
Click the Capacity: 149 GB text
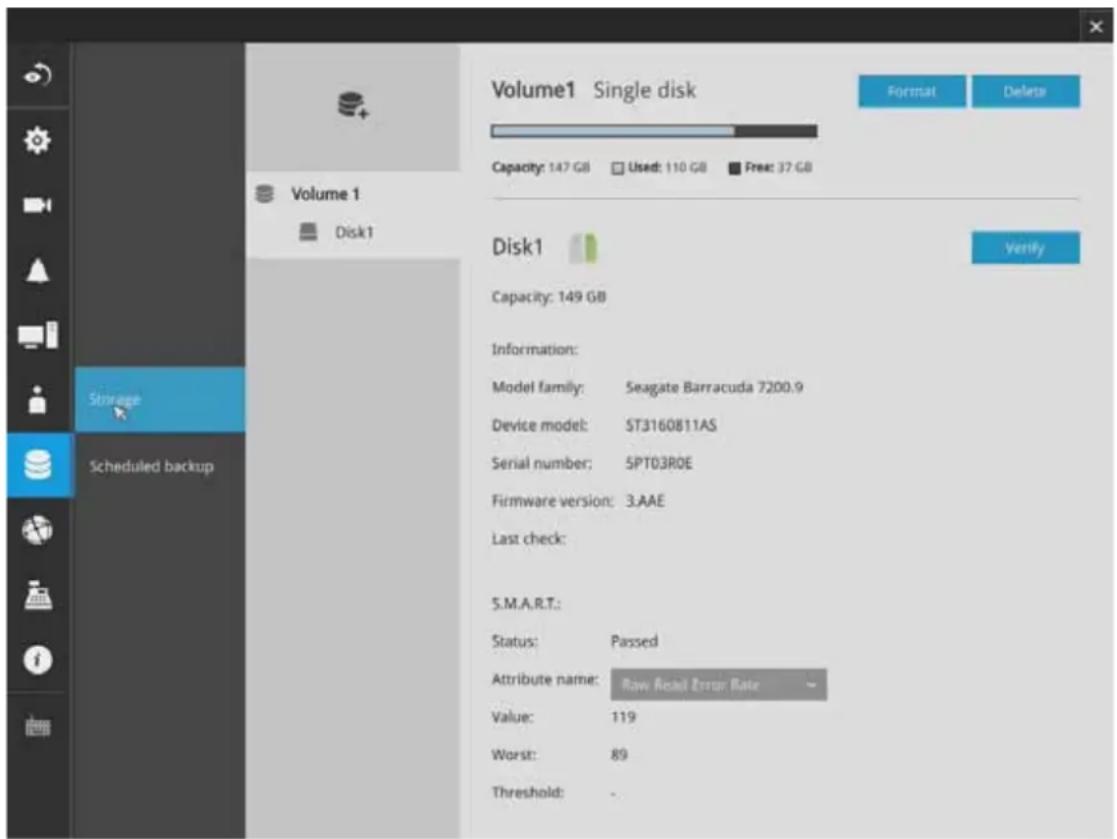[x=549, y=297]
